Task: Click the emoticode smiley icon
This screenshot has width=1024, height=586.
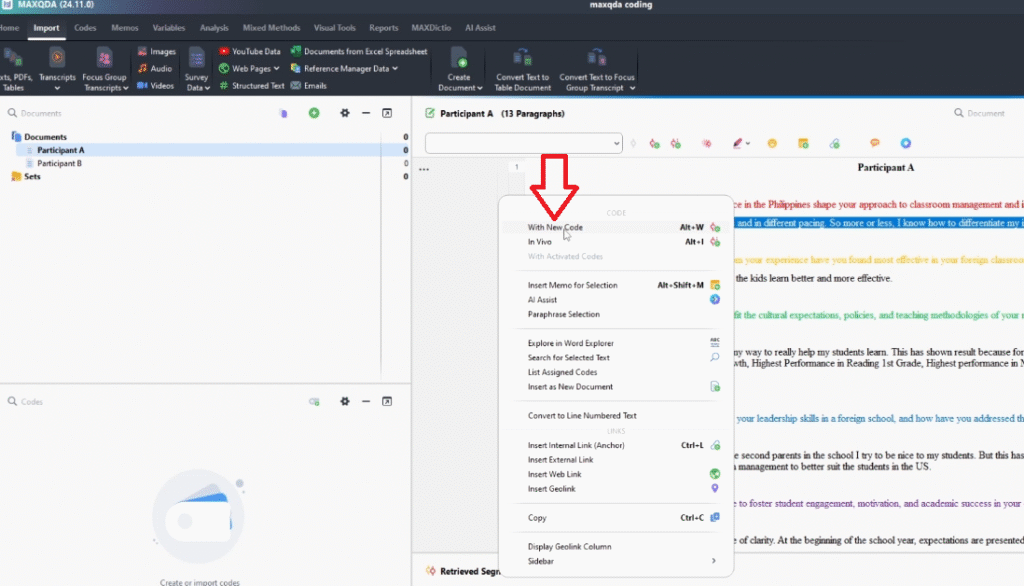Action: click(772, 144)
